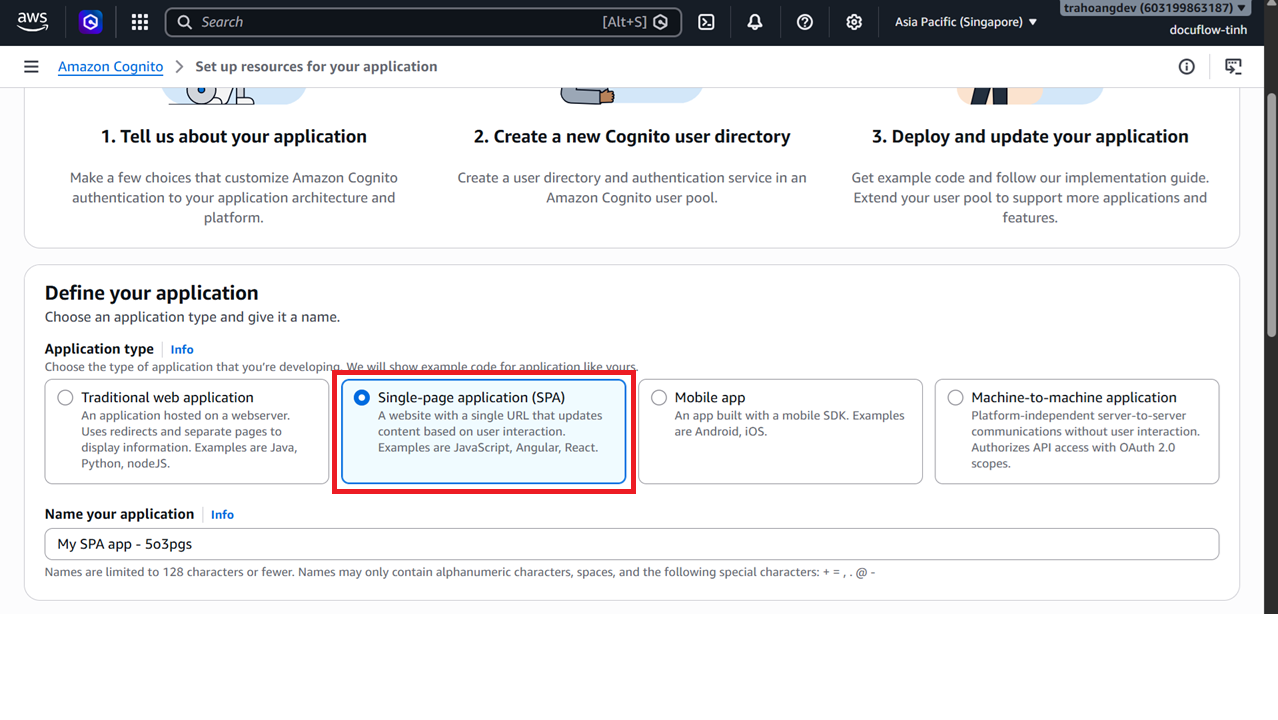Select Traditional web application radio button
This screenshot has width=1278, height=720.
click(66, 397)
